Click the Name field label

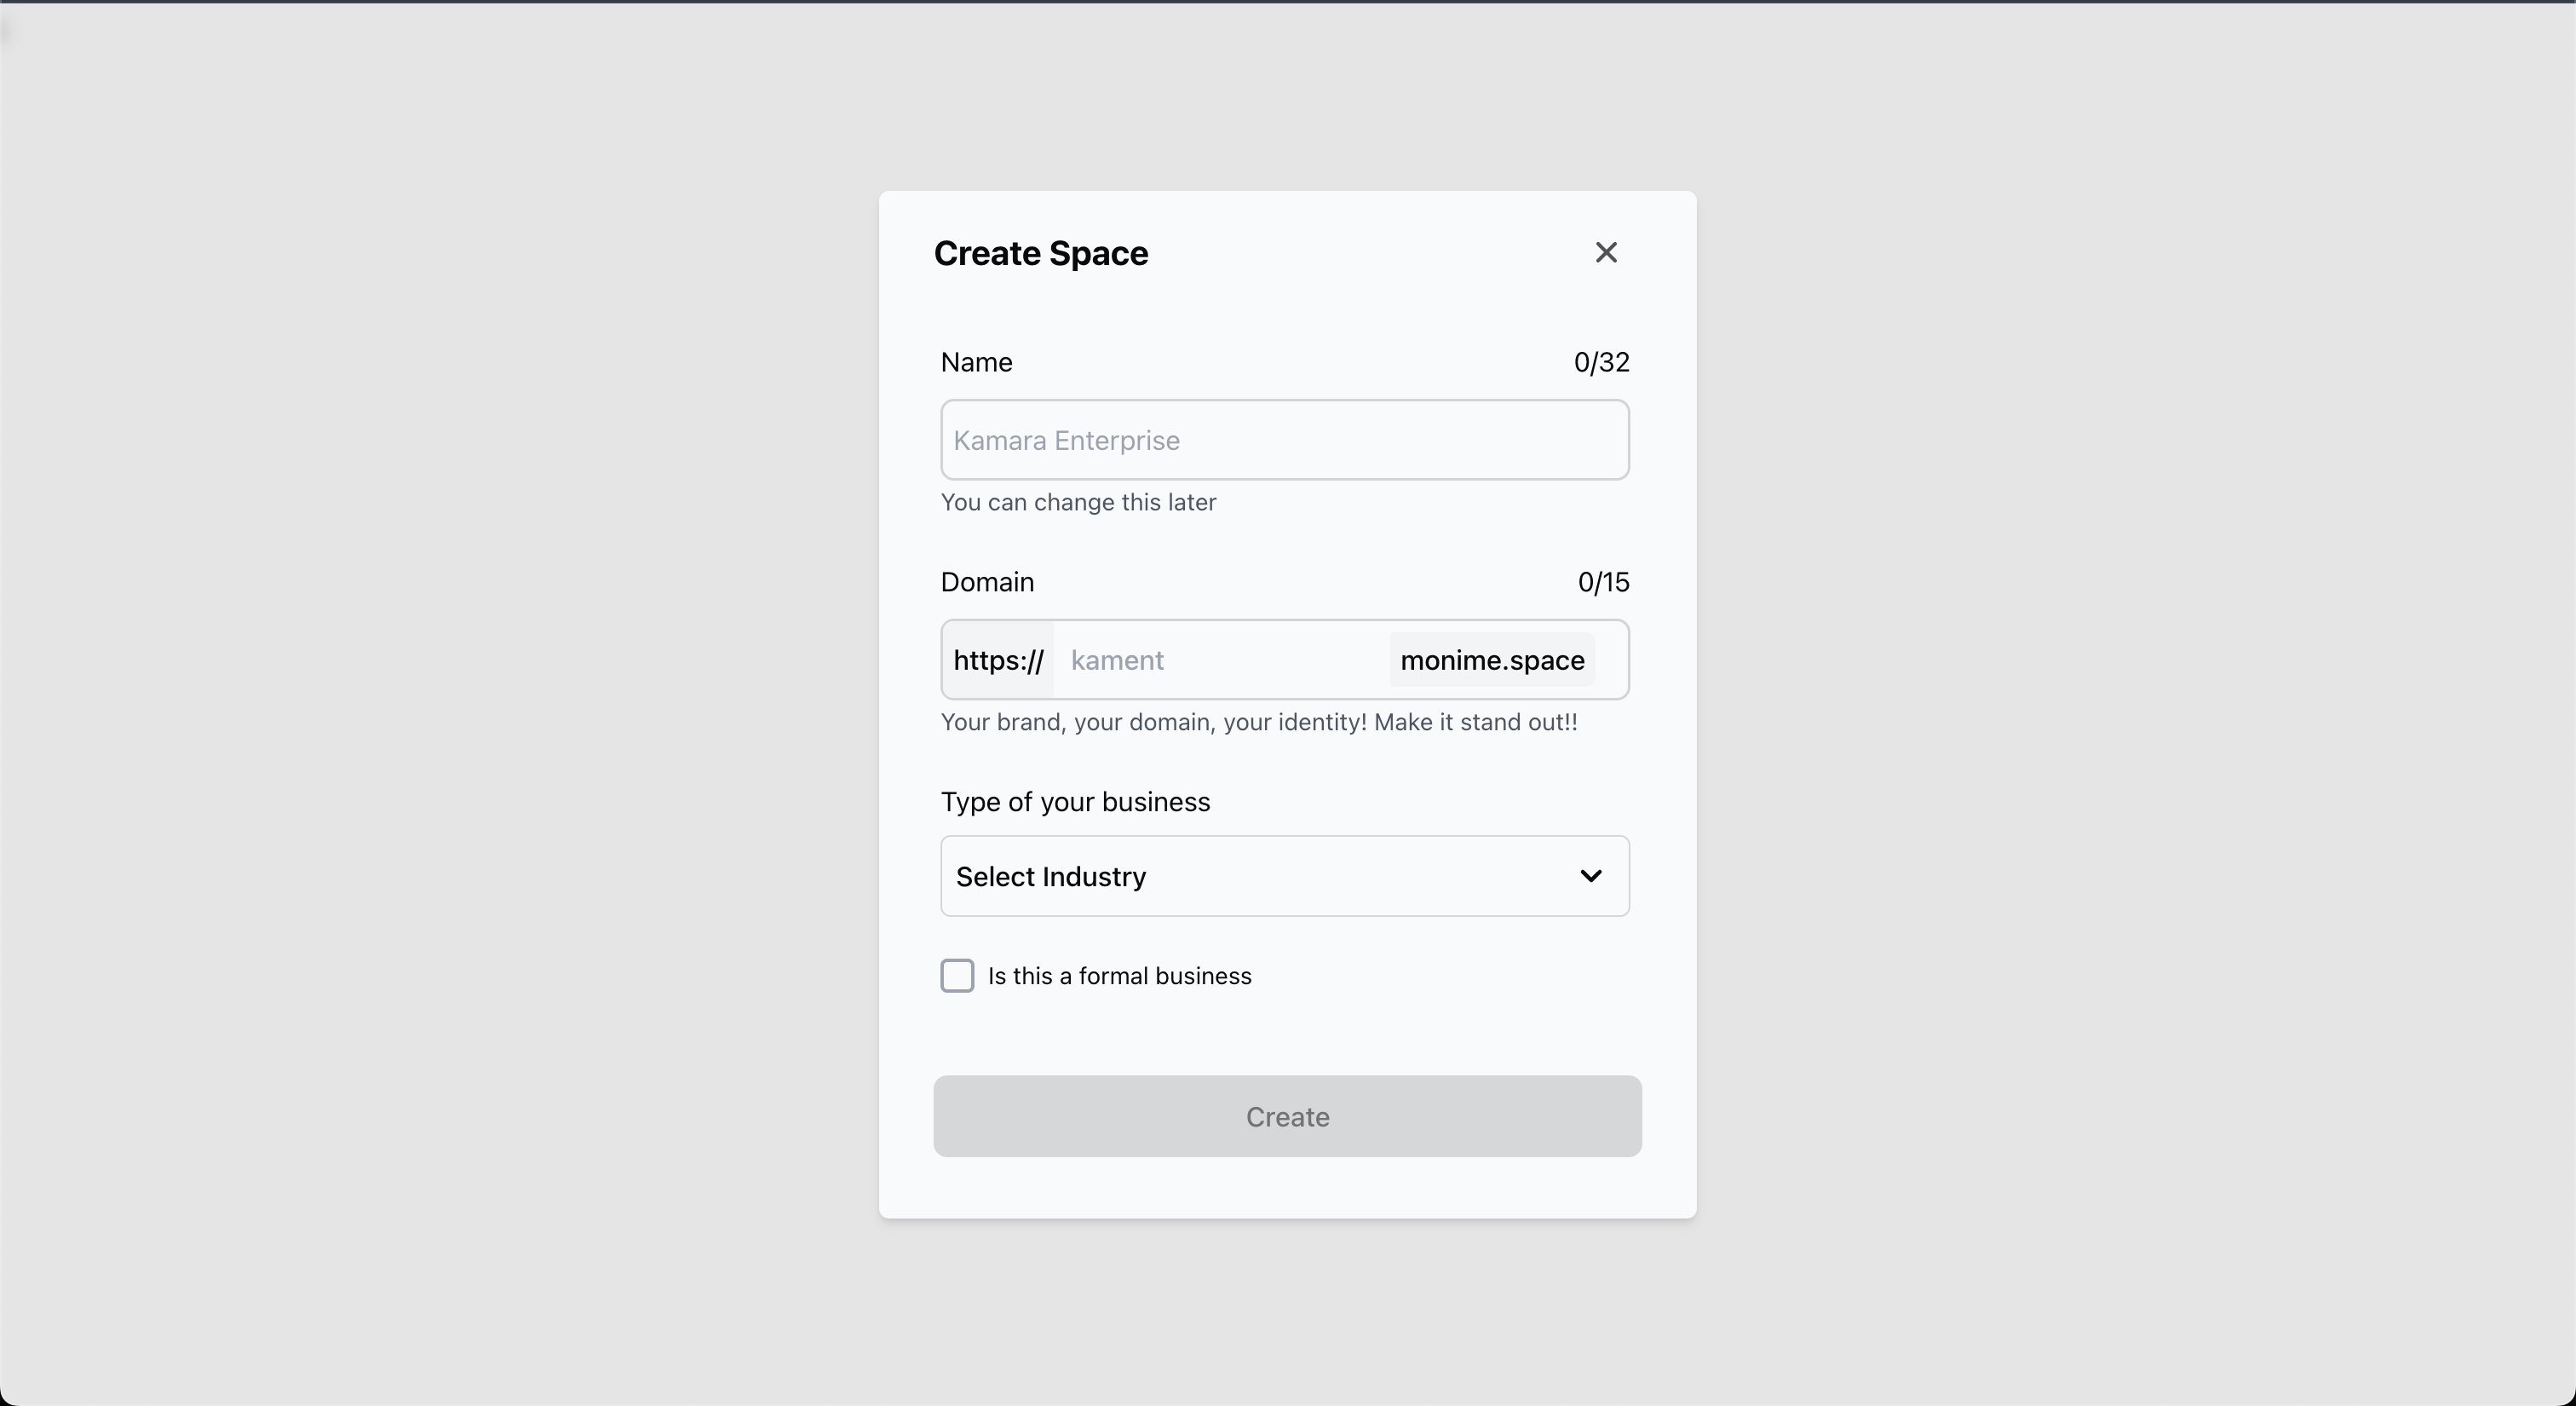click(x=977, y=362)
